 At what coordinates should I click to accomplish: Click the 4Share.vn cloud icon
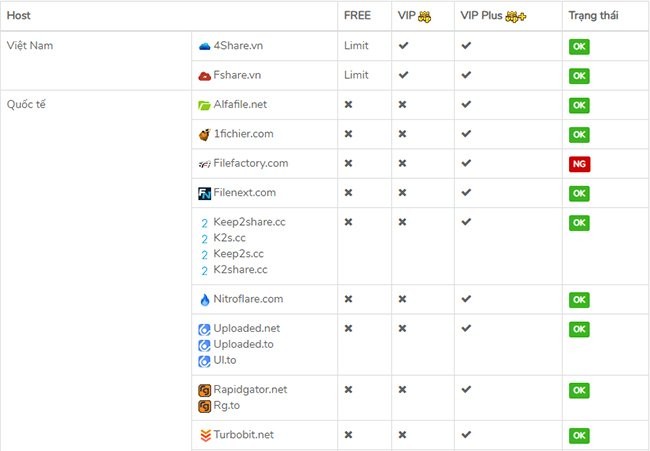(204, 46)
